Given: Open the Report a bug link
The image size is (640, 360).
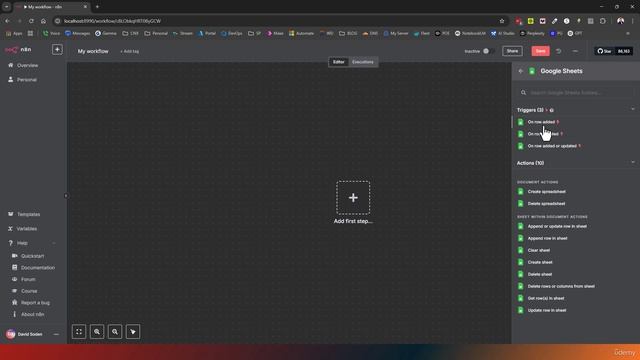Looking at the screenshot, I should (31, 303).
